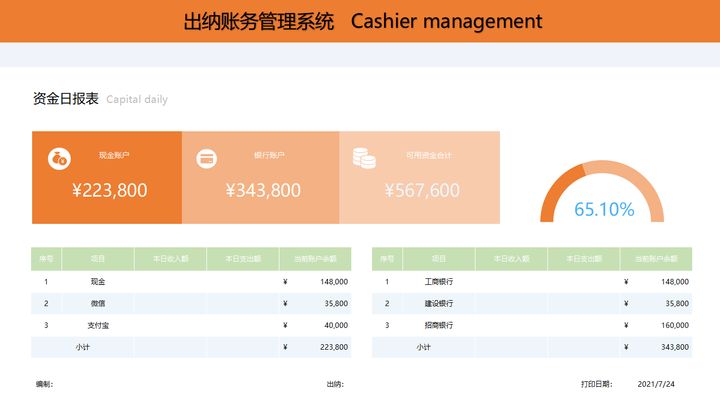Select the 招商银行 row item cell

coord(439,325)
